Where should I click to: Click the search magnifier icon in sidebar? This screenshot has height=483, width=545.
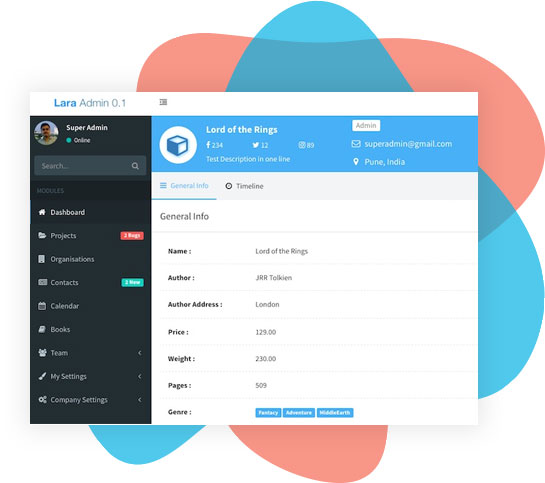(135, 166)
